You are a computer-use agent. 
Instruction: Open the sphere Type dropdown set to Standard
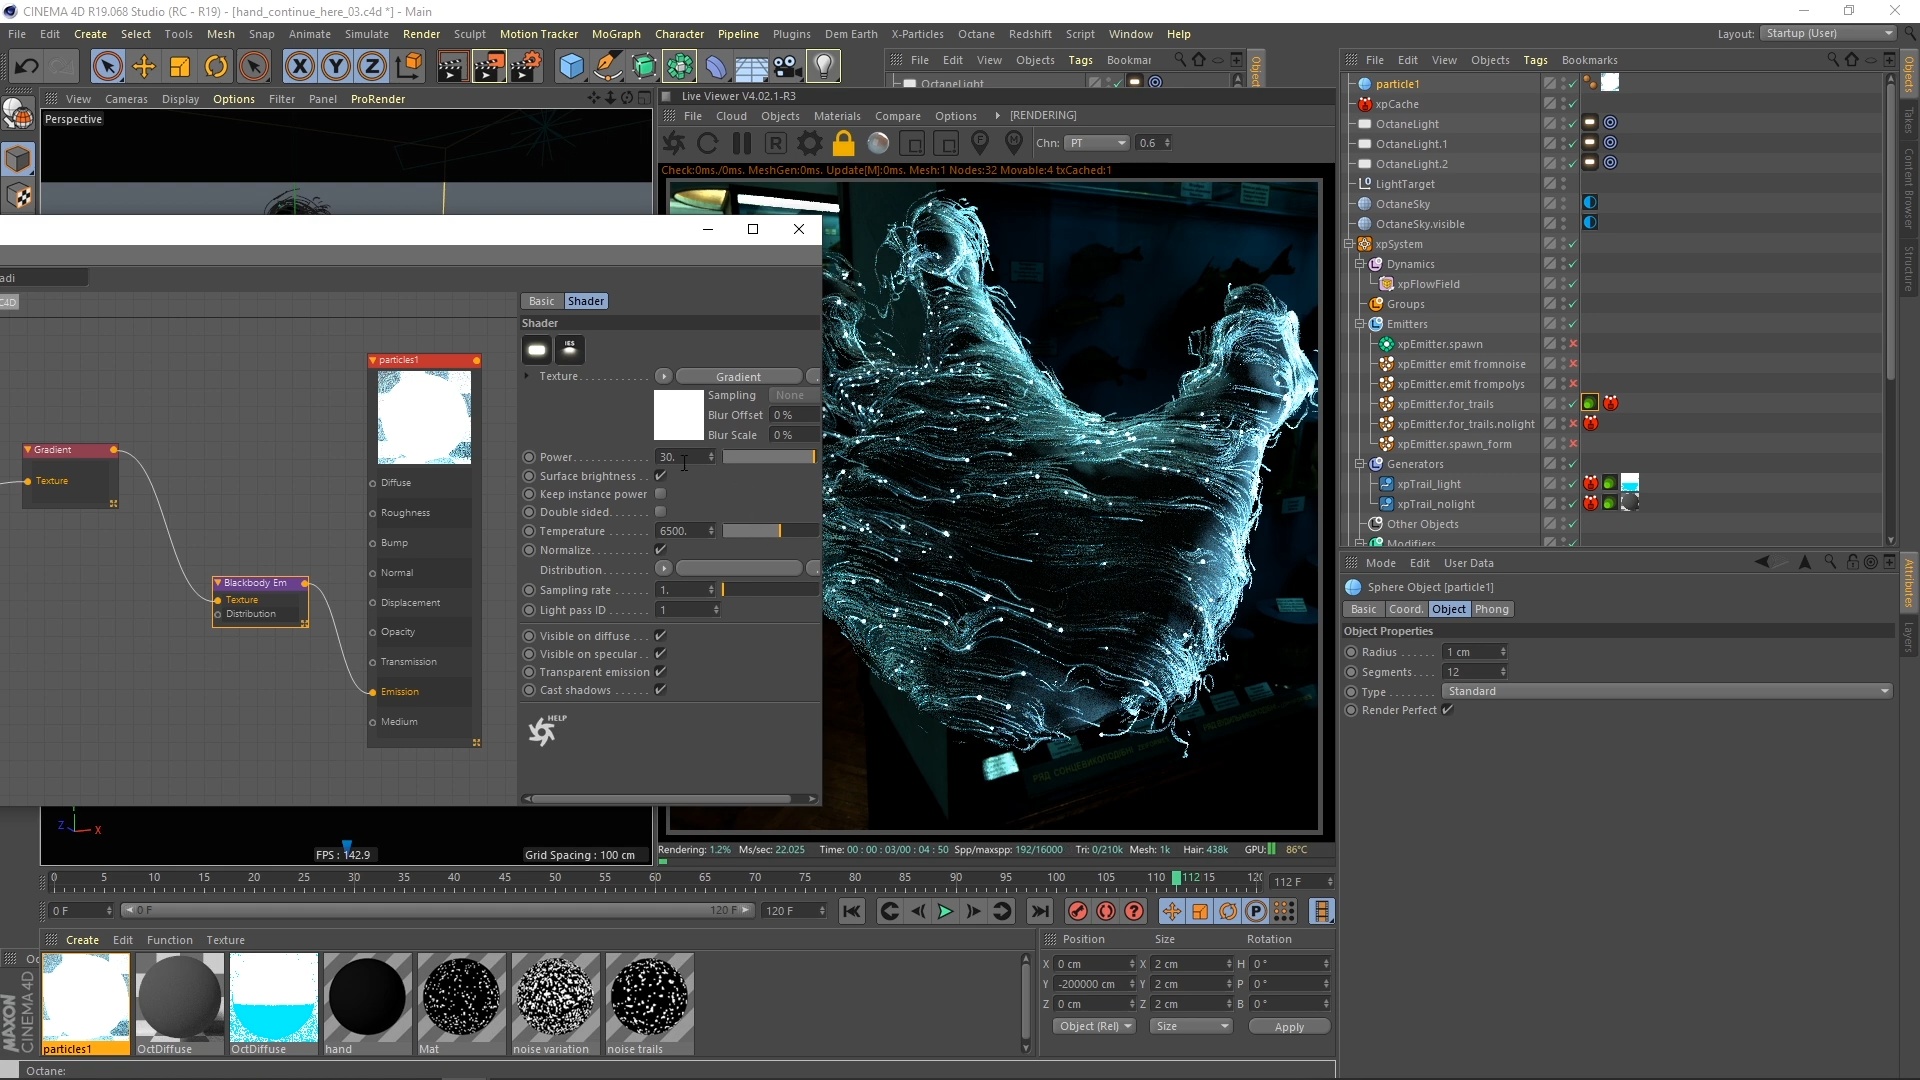[x=1667, y=691]
